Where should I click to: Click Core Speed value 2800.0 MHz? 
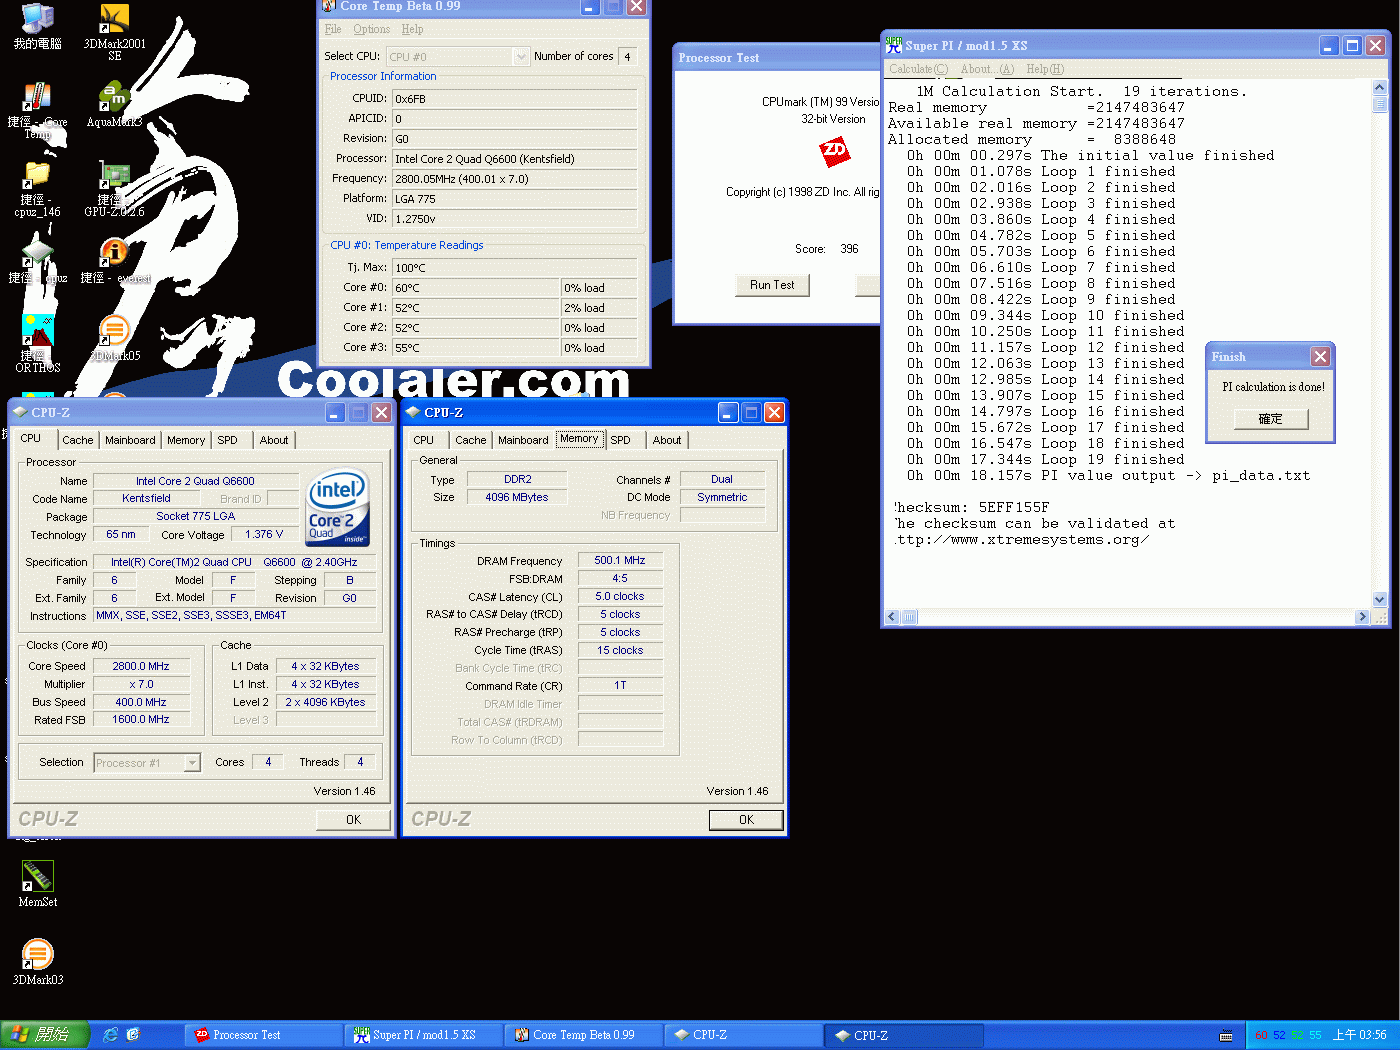tap(141, 666)
